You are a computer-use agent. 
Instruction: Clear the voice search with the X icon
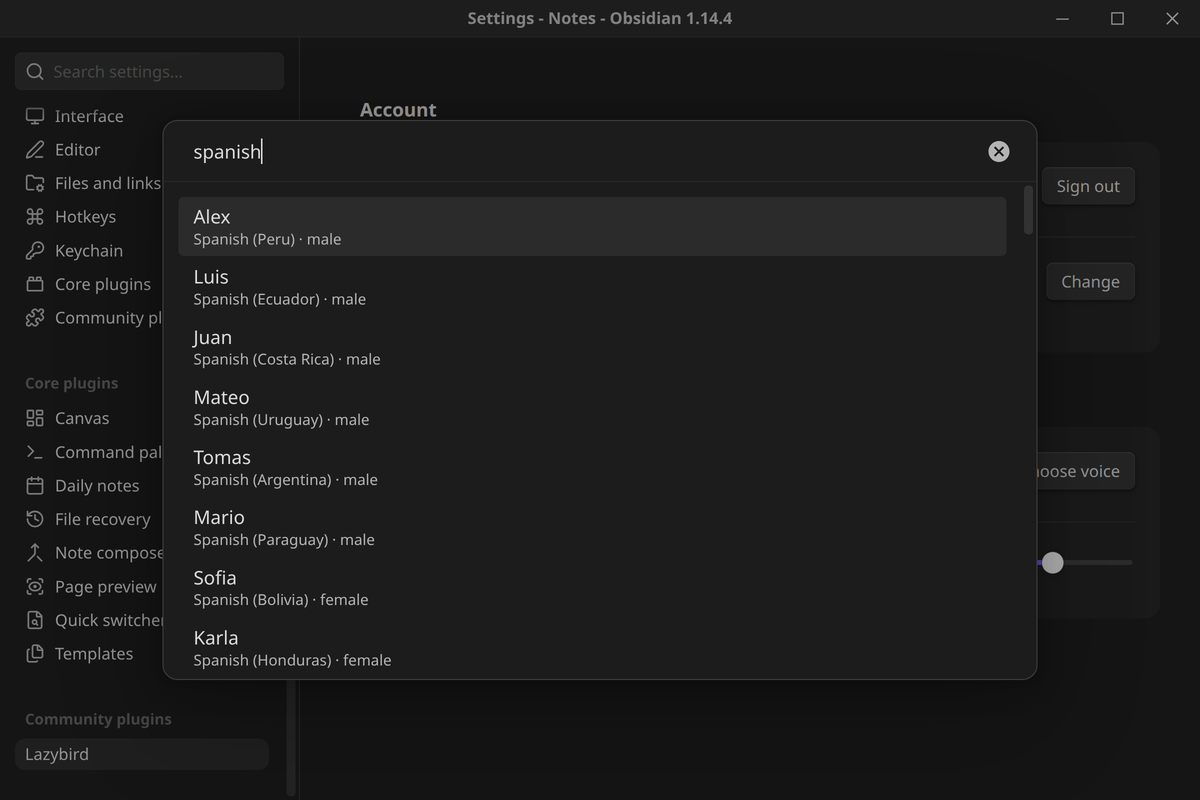click(x=998, y=151)
